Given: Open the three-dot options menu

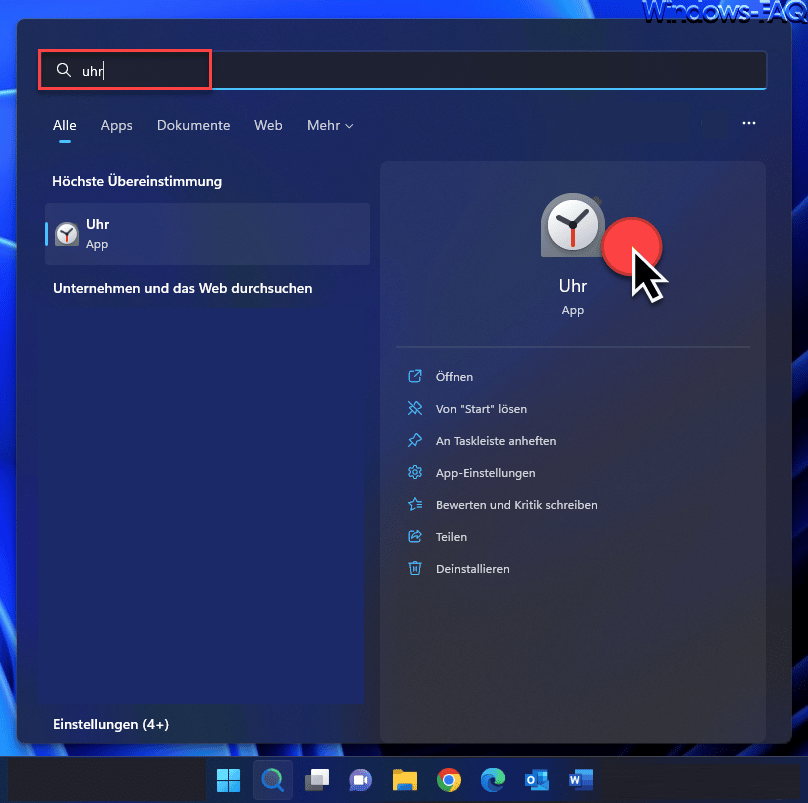Looking at the screenshot, I should point(748,123).
